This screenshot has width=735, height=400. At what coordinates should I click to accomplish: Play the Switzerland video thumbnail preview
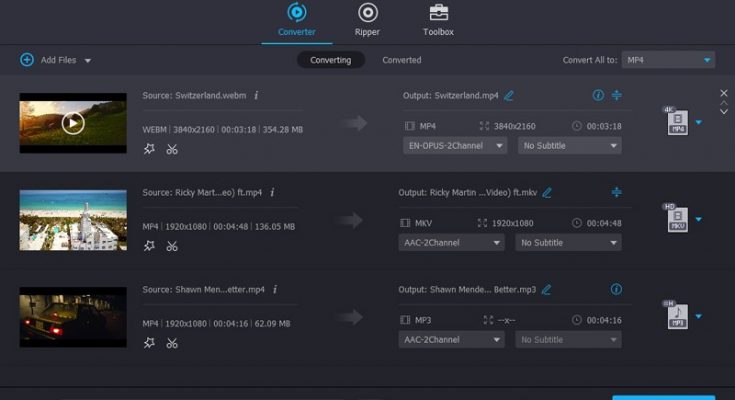73,123
